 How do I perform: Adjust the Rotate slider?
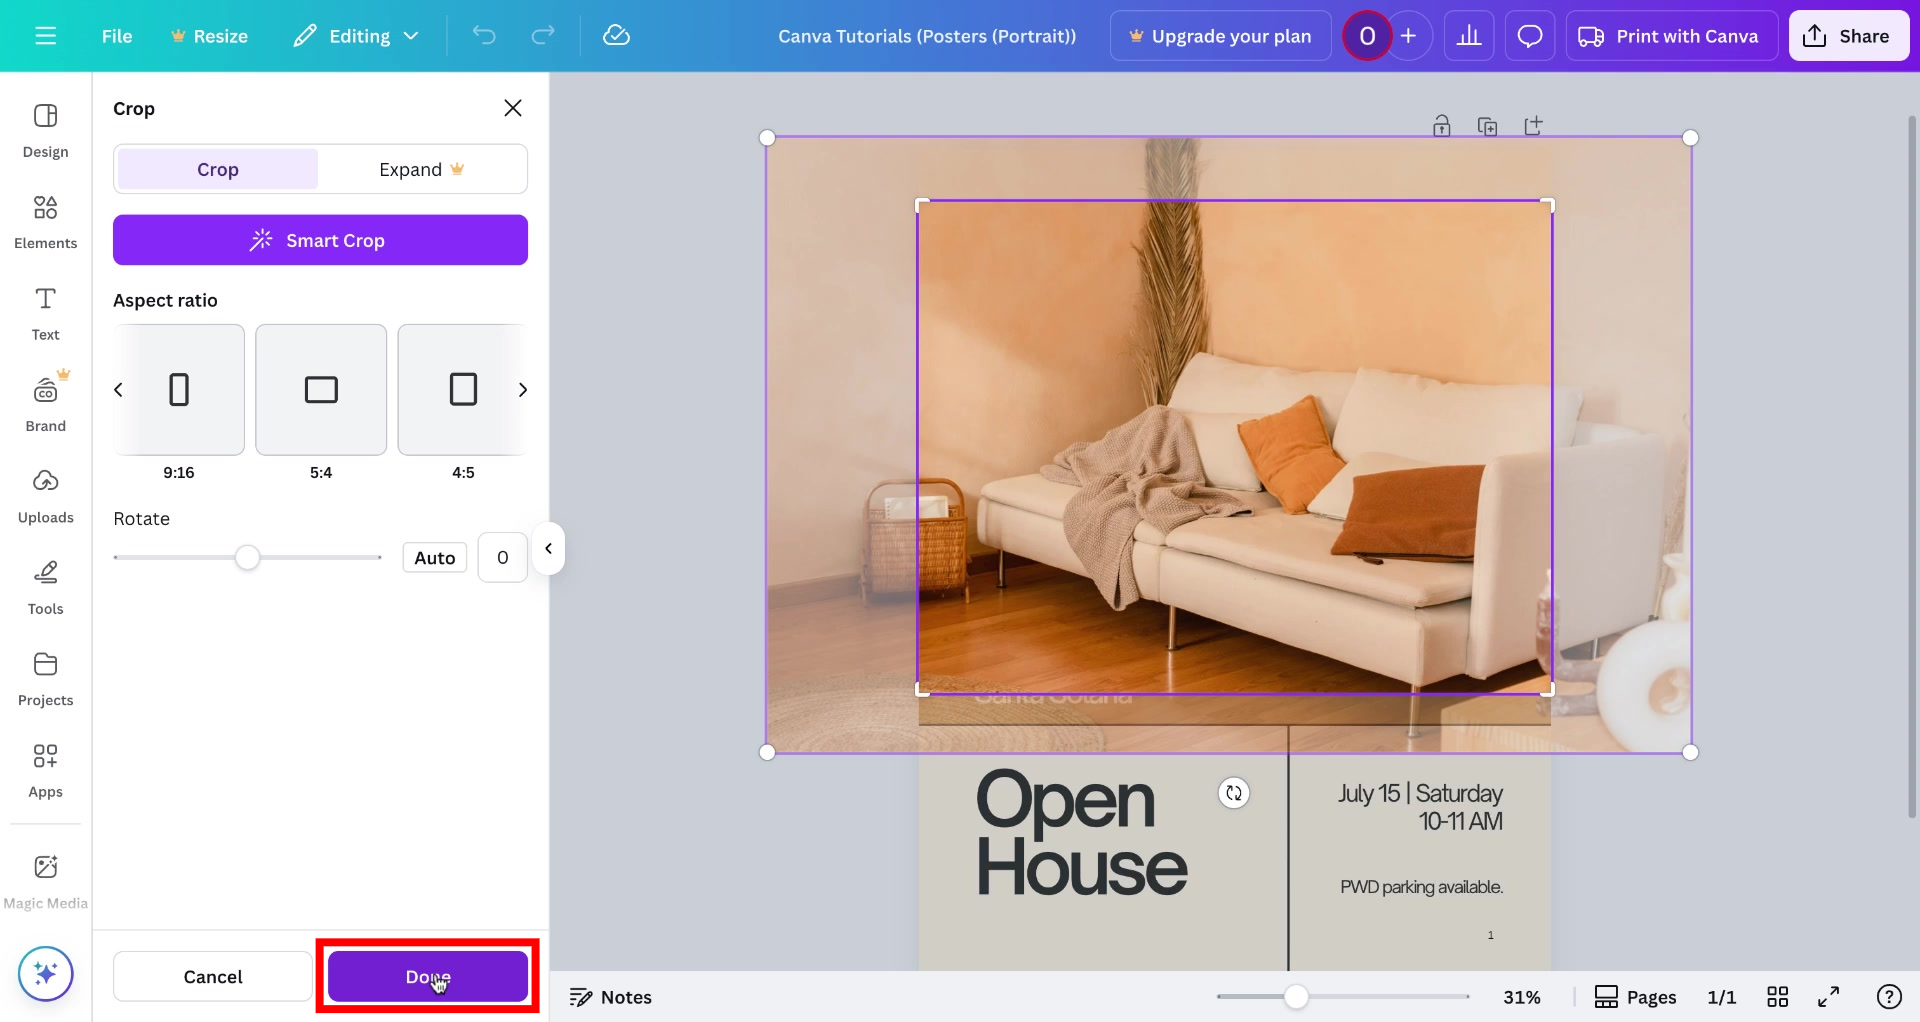248,557
